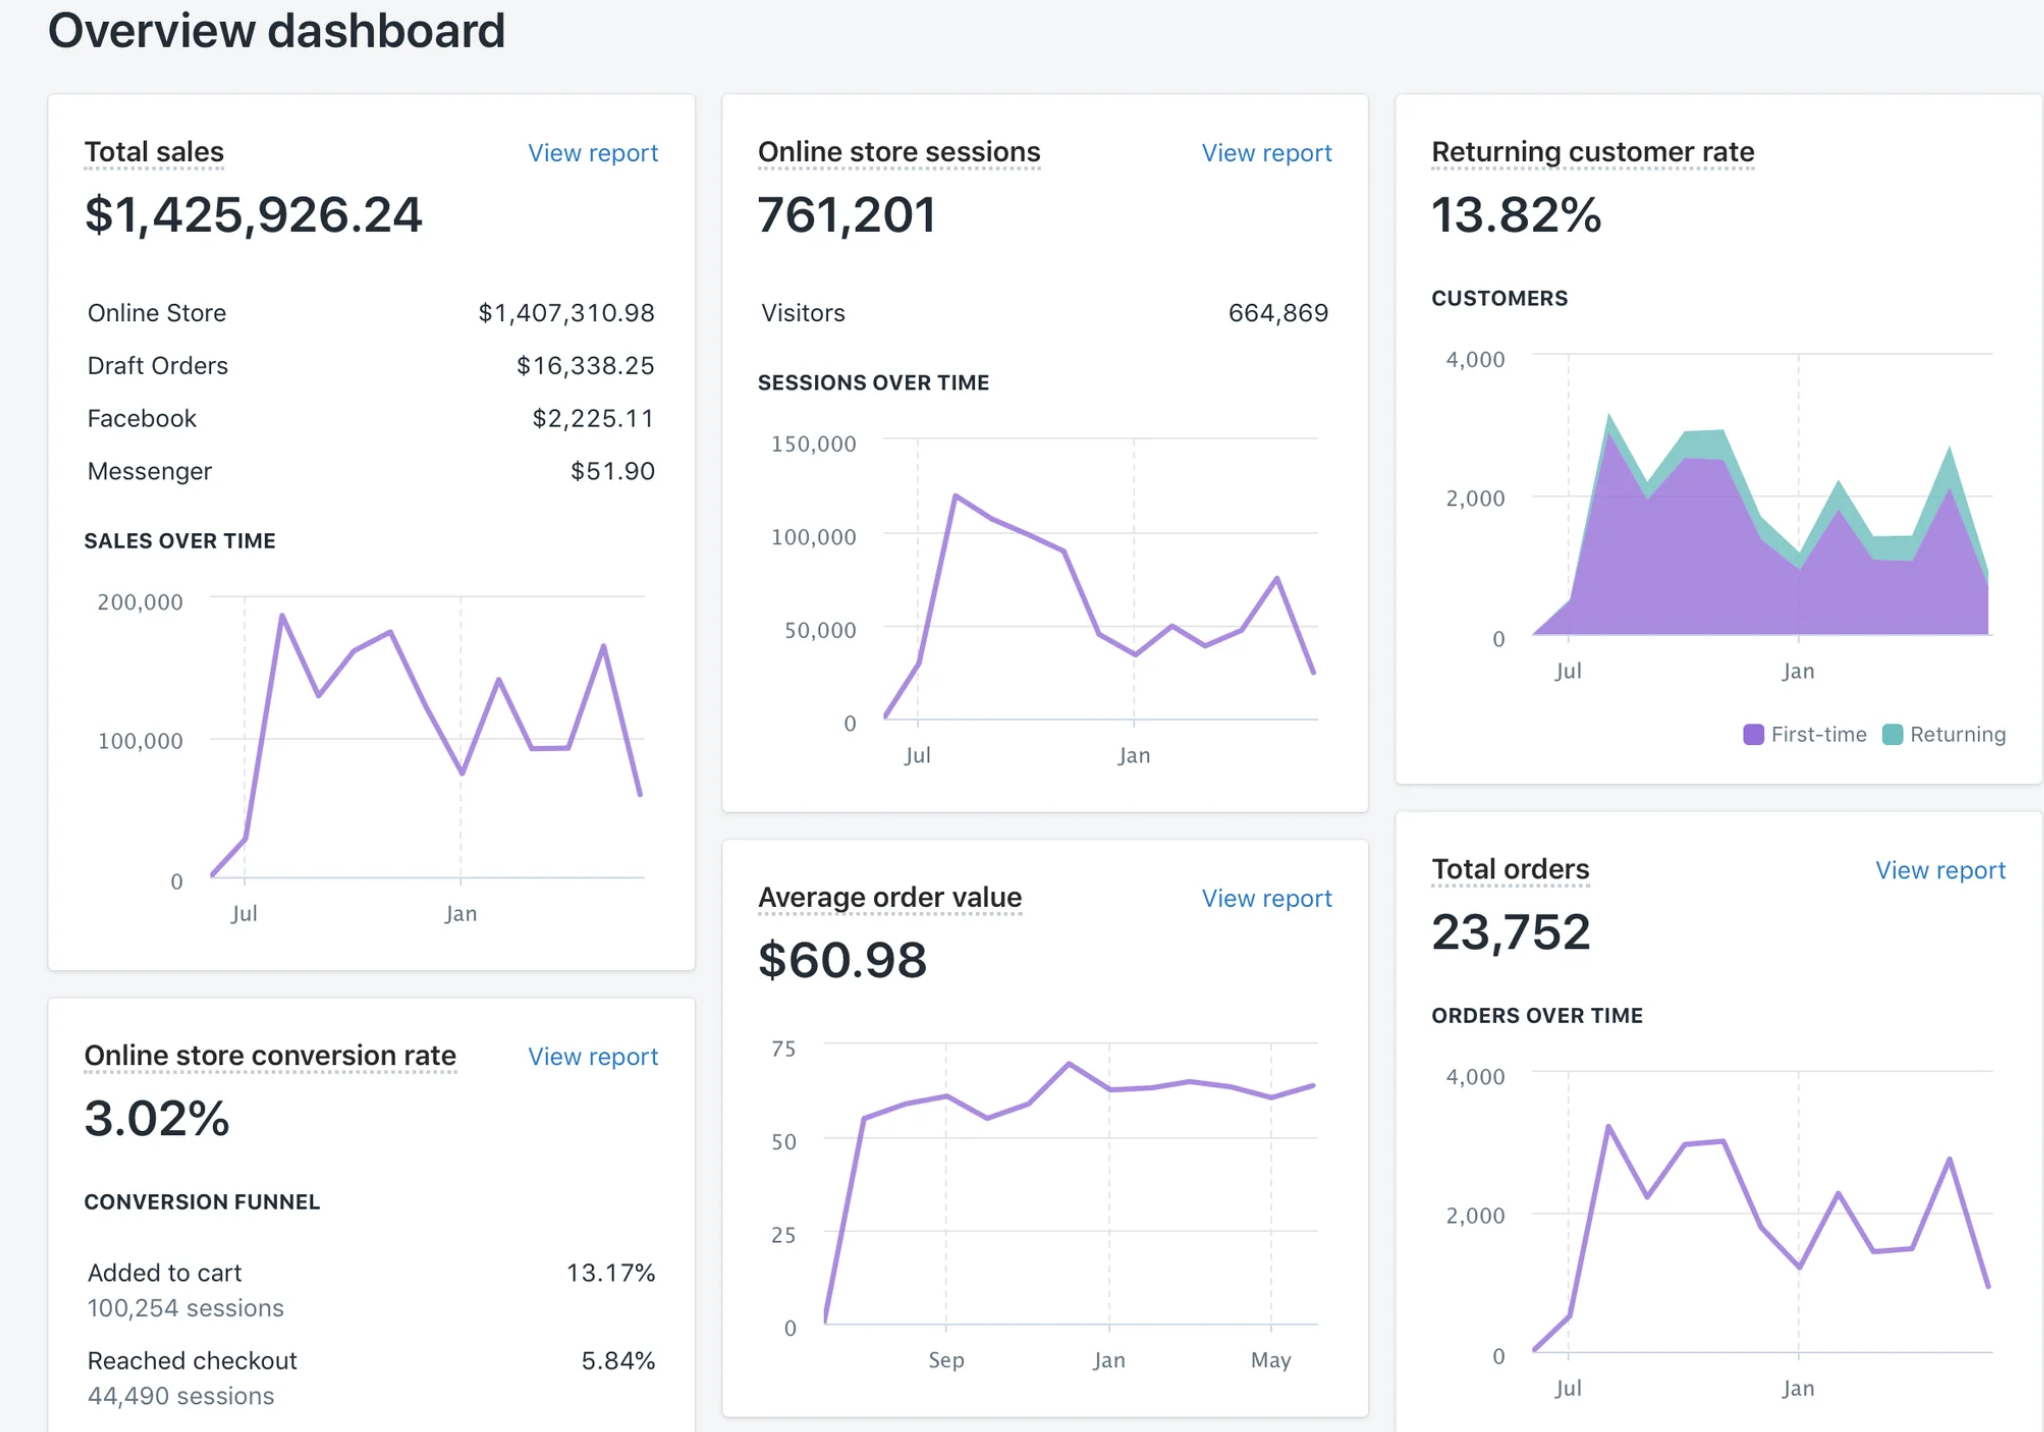
Task: Click the teal Returning legend swatch
Action: [x=1892, y=734]
